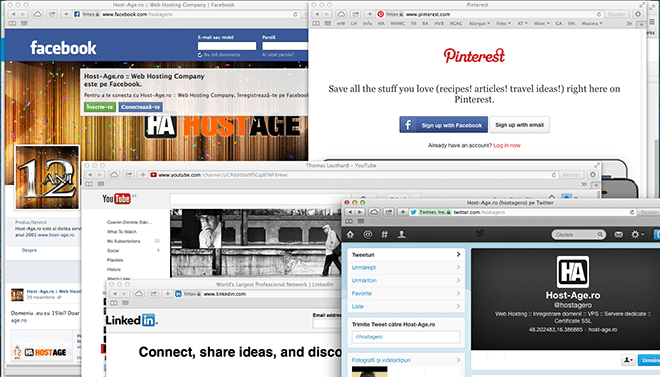Open History in YouTube sidebar

tap(114, 269)
